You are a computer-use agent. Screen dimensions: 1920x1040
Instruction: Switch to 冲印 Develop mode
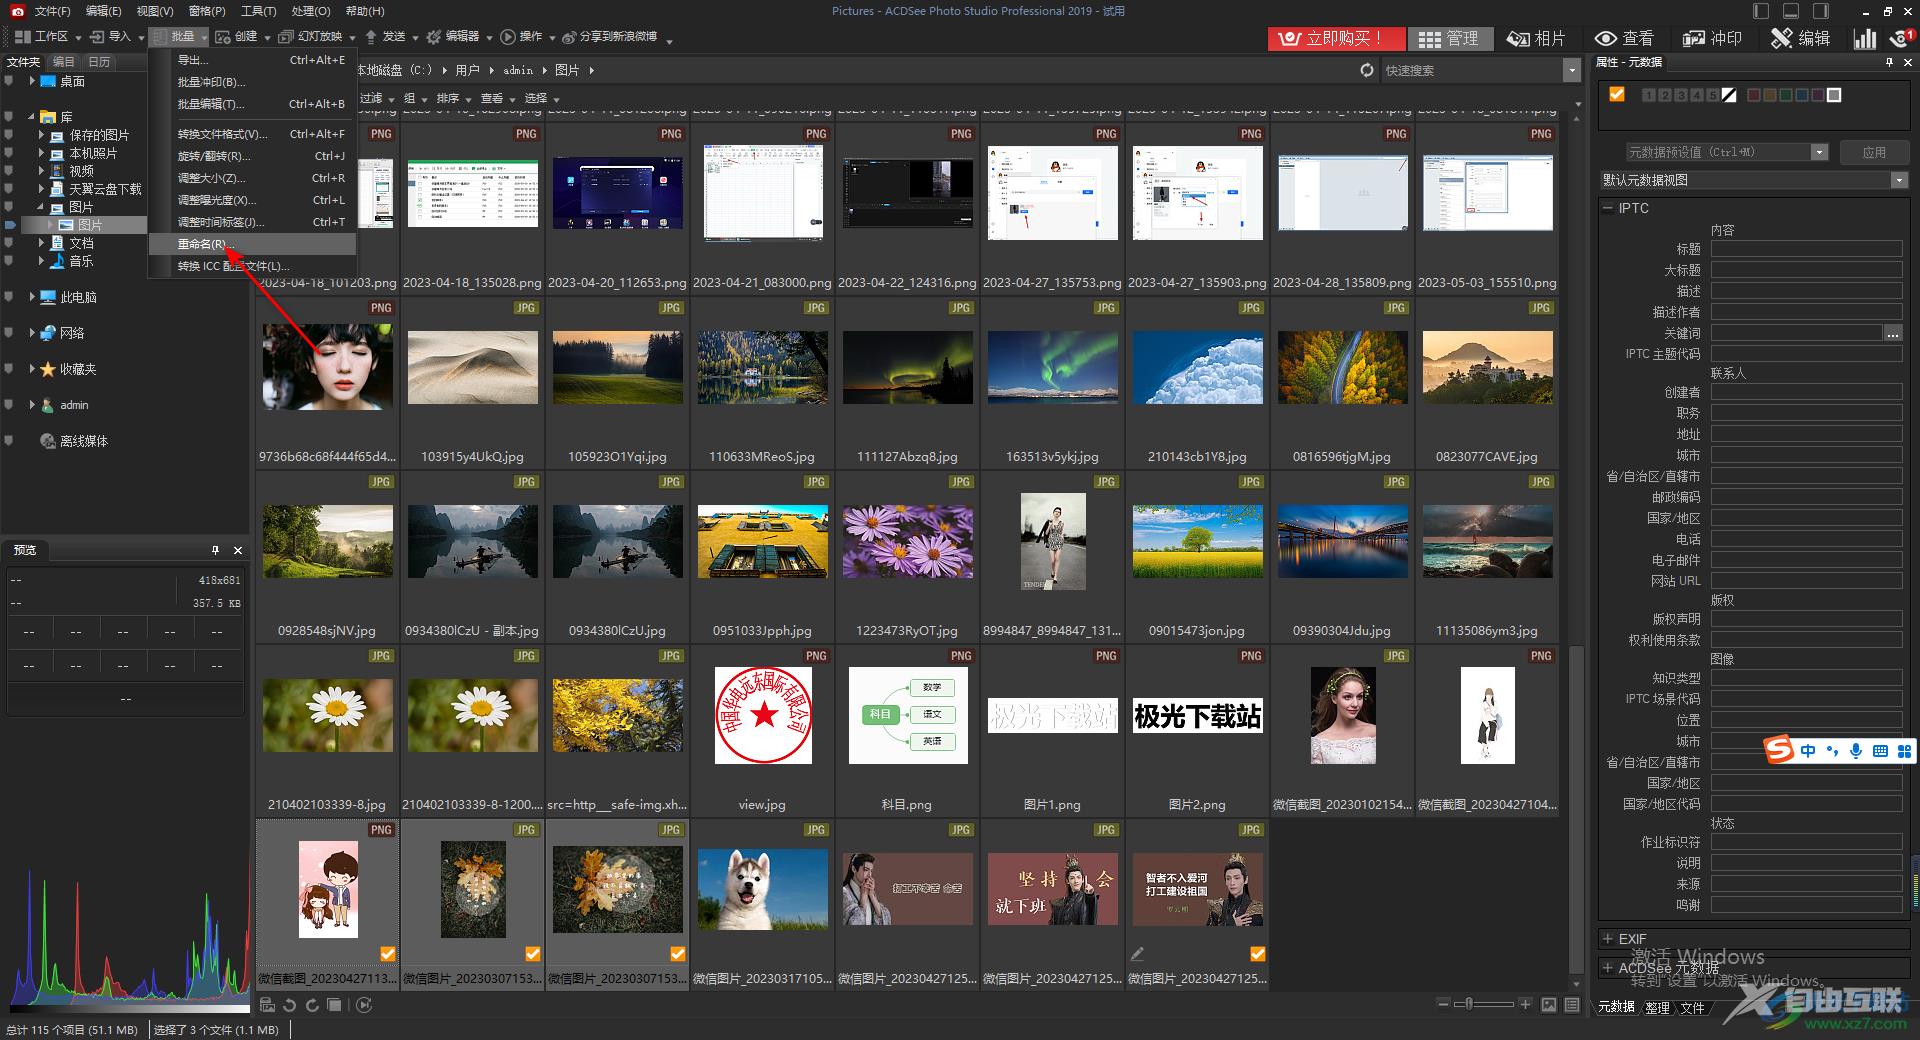(x=1713, y=38)
